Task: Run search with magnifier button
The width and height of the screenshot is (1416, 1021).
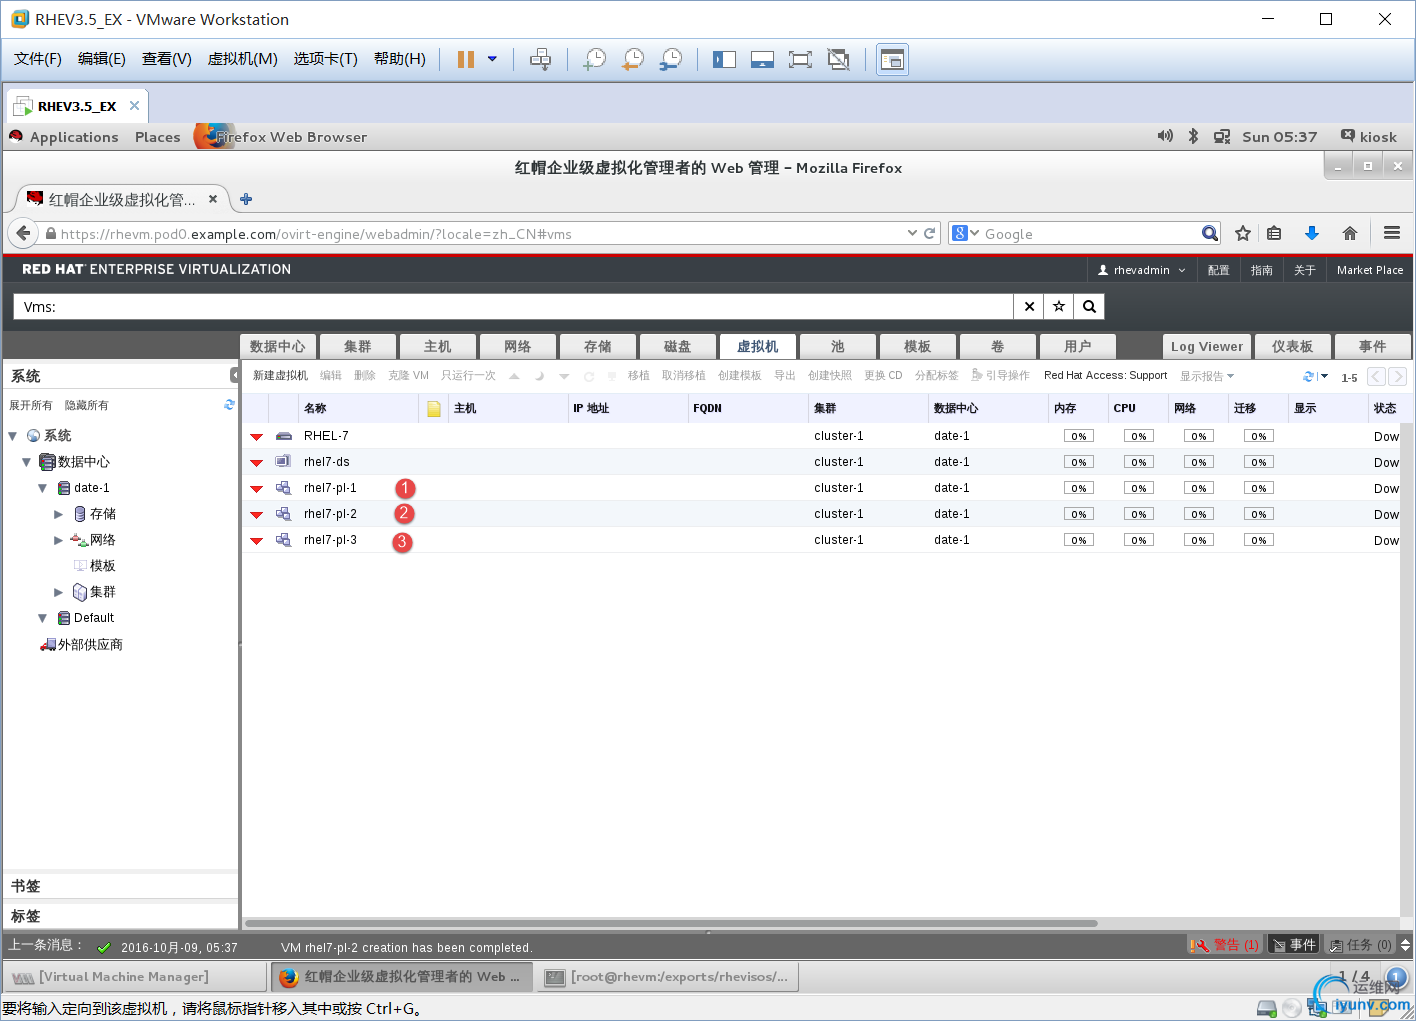Action: click(x=1090, y=307)
